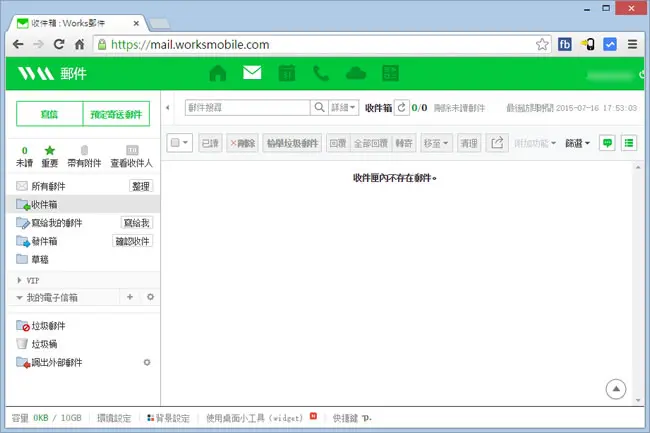The image size is (650, 433).
Task: Refresh the inbox with the reload icon
Action: pos(401,108)
